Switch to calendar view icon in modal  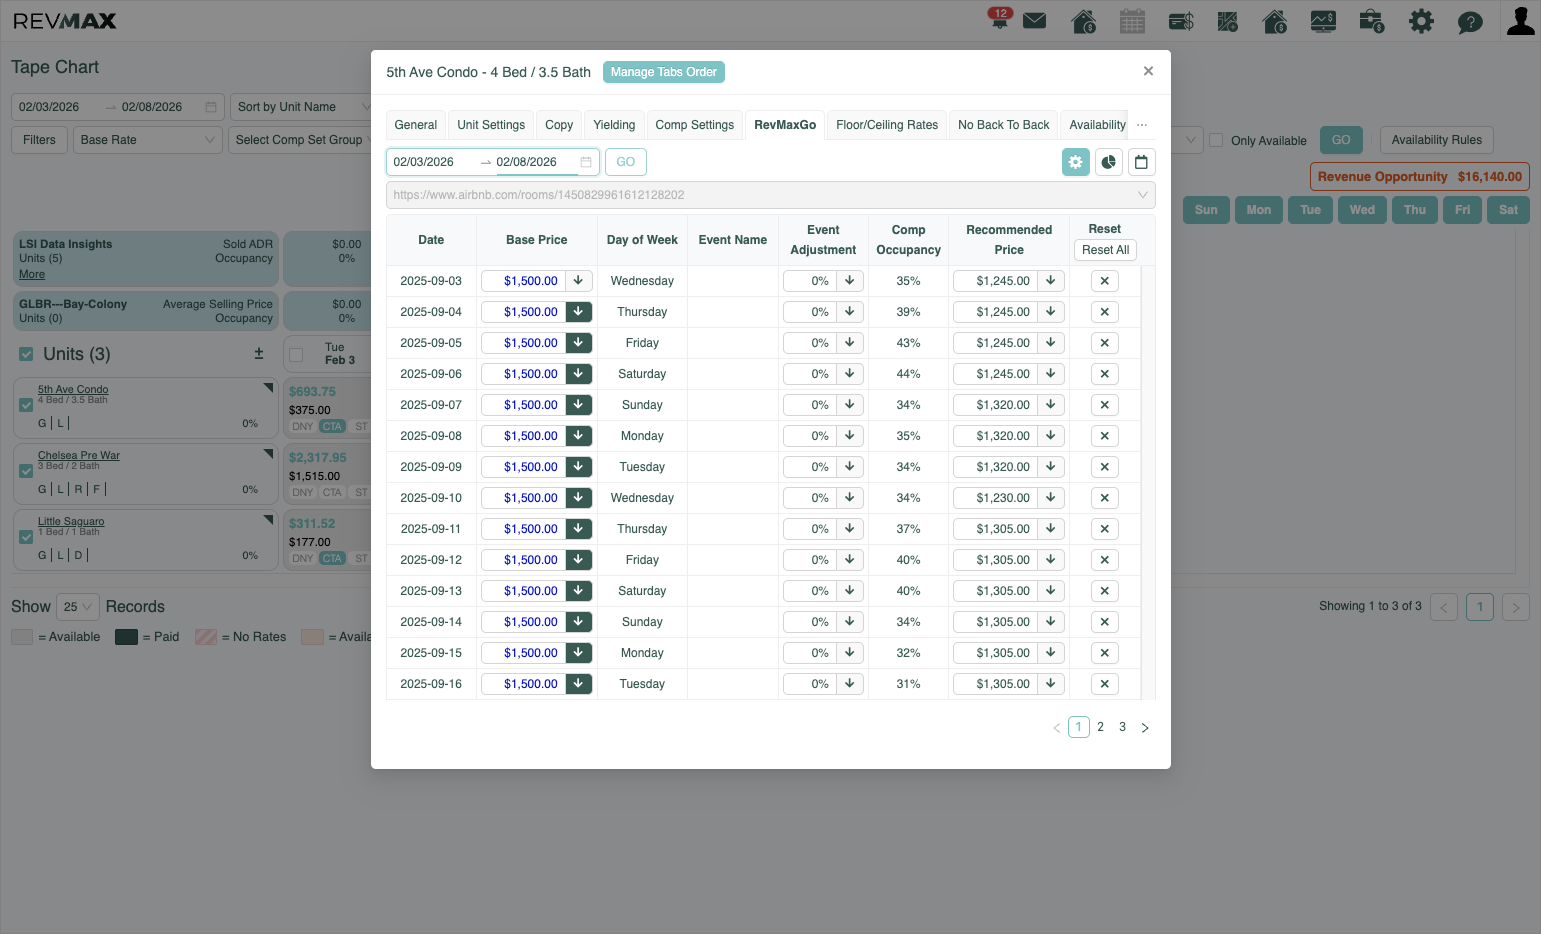1142,162
